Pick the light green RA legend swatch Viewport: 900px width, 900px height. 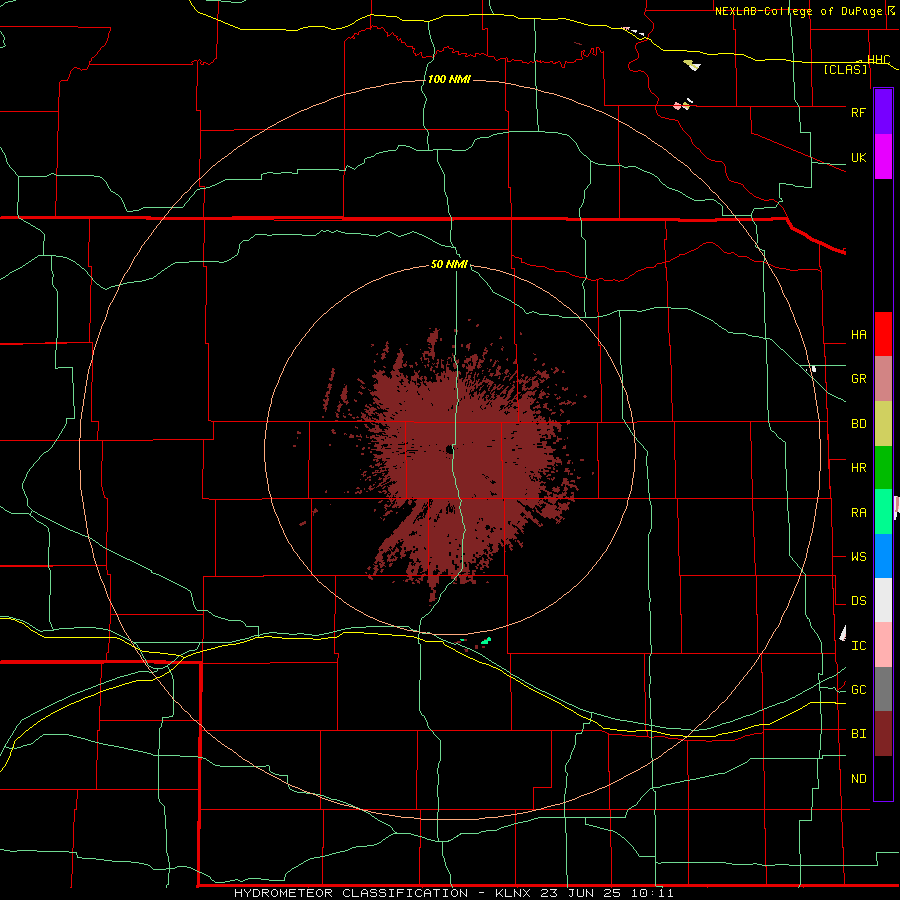click(x=883, y=512)
